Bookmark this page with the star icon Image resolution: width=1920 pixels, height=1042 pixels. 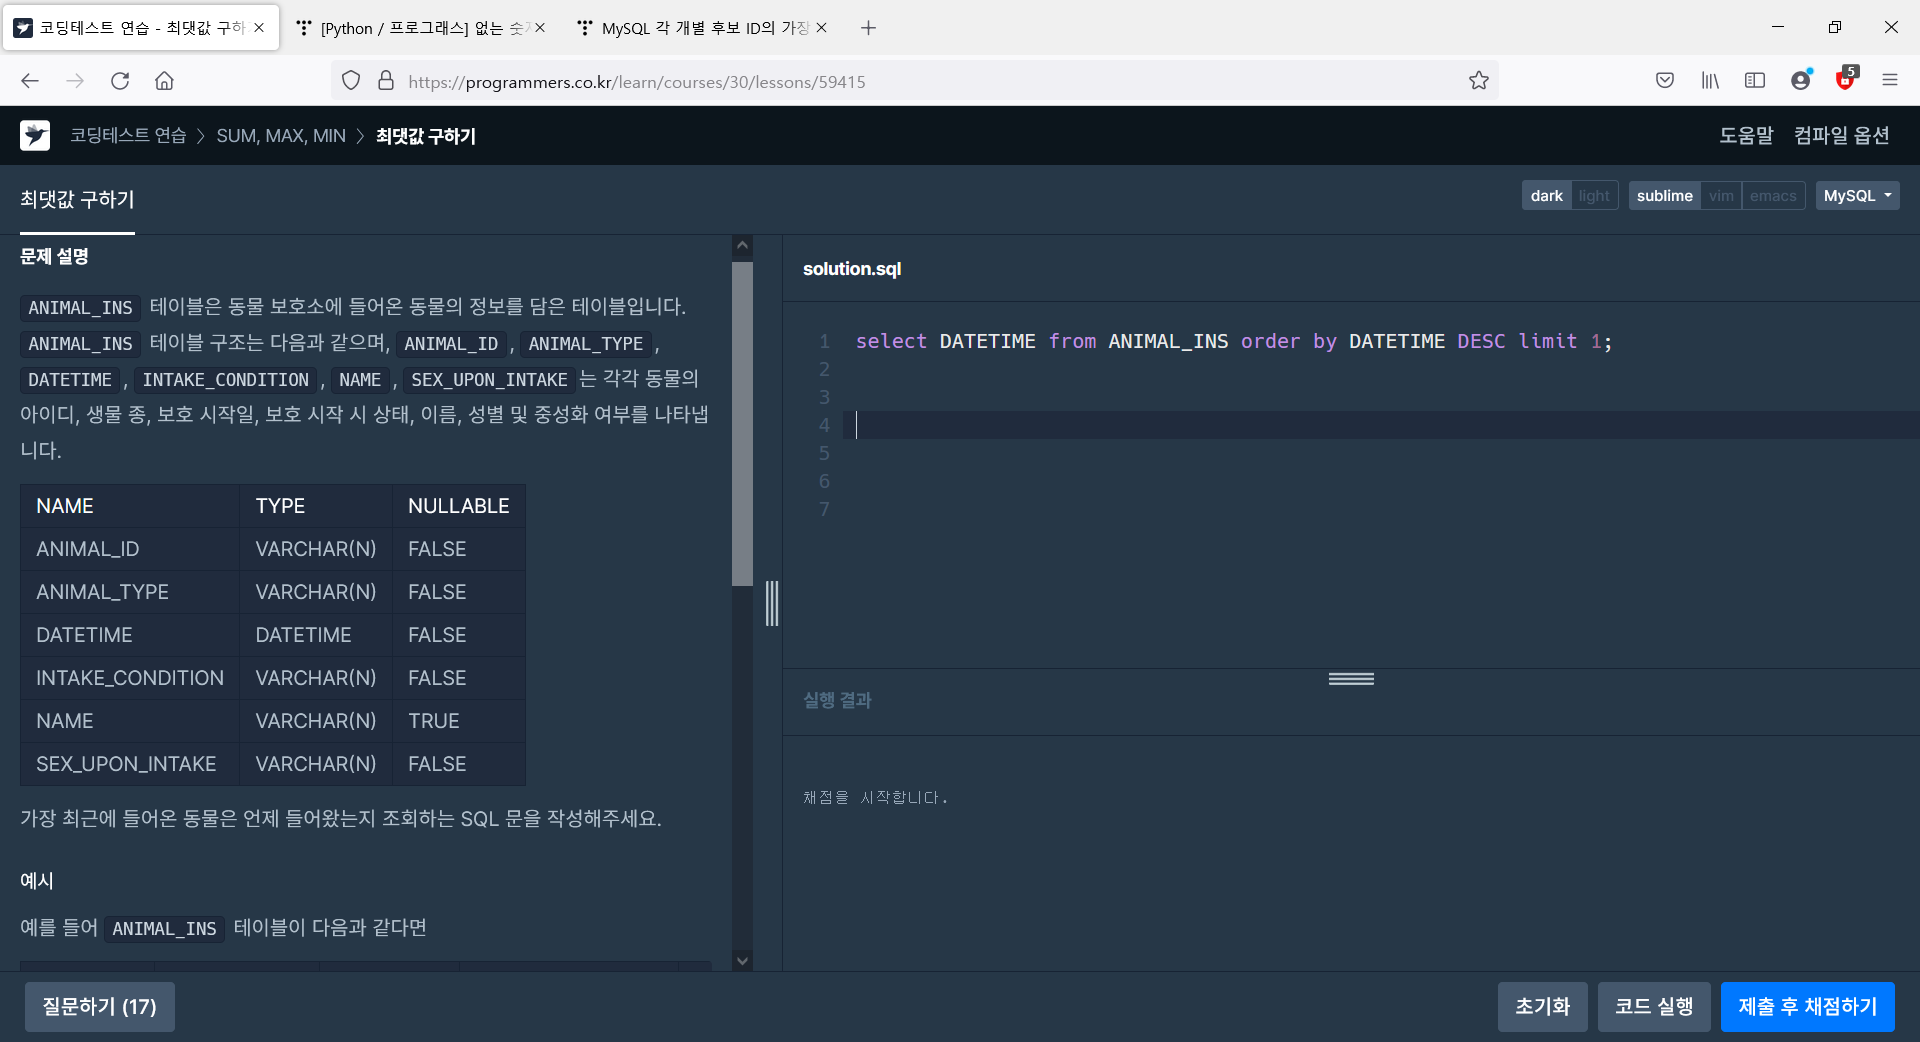pos(1480,81)
